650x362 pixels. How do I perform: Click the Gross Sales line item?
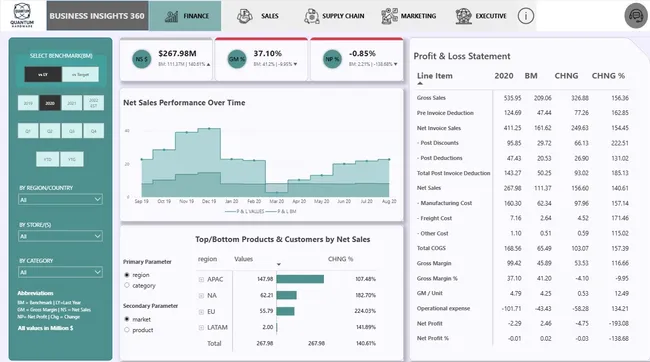(x=431, y=98)
